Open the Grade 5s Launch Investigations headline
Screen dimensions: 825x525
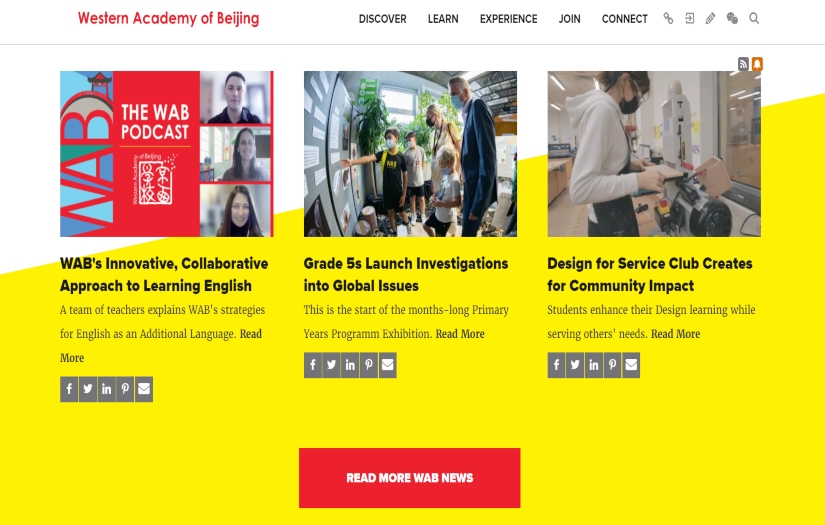point(406,274)
